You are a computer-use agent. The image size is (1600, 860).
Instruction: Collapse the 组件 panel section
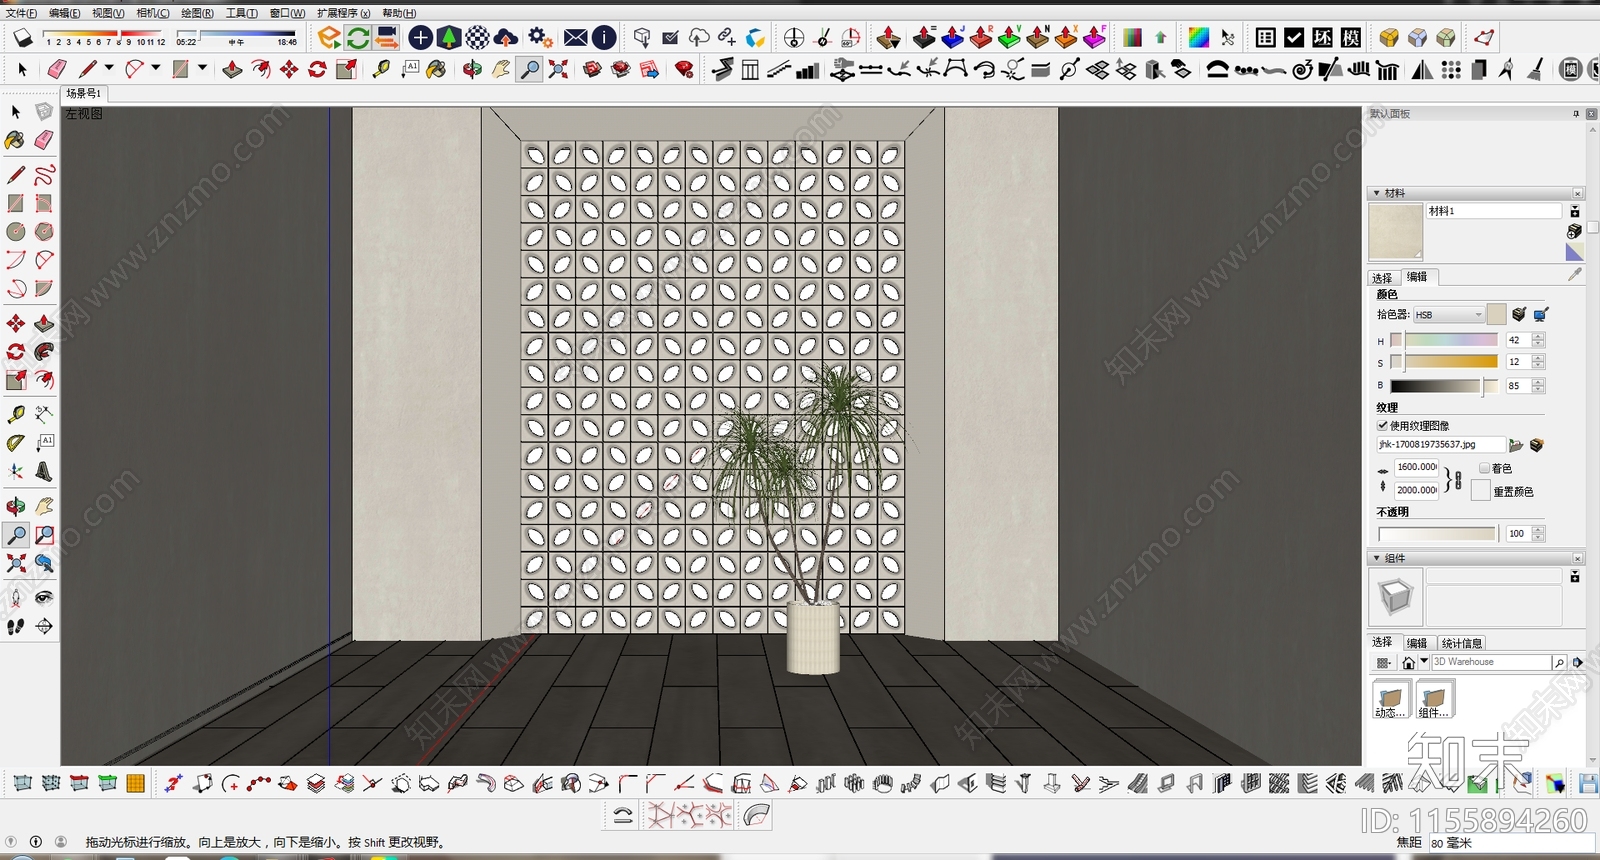click(1377, 558)
